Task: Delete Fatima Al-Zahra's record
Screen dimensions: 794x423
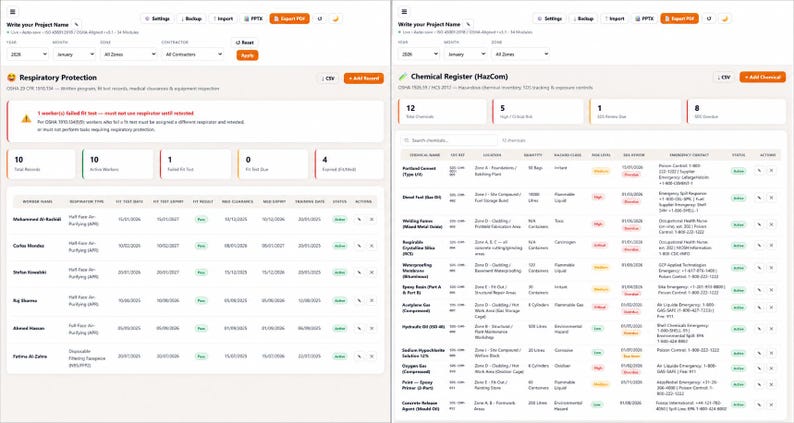Action: [372, 356]
